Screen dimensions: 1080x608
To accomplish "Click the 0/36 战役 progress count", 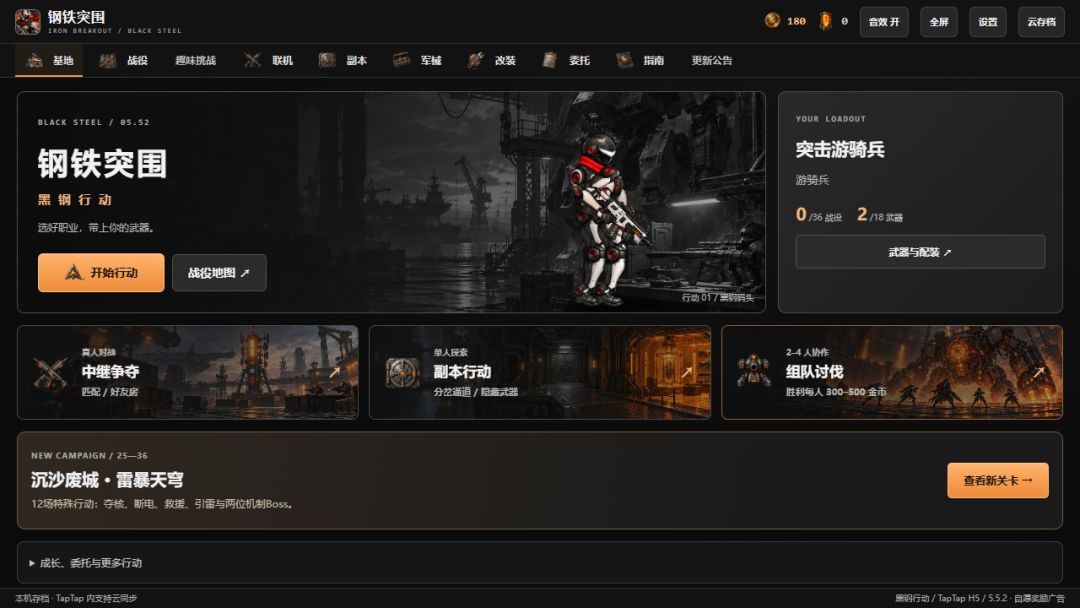I will point(819,215).
